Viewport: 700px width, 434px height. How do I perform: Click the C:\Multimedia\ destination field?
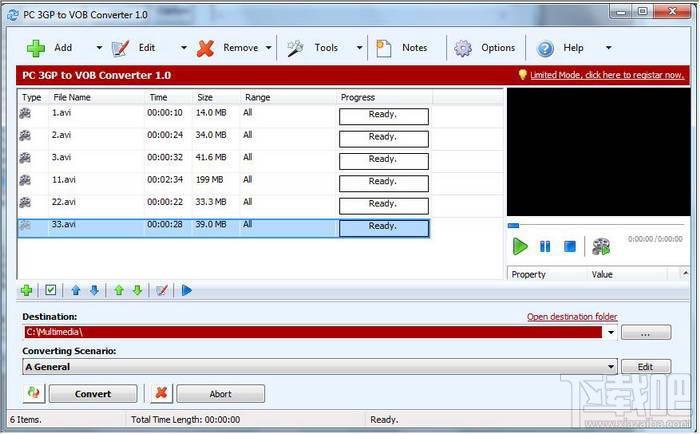tap(313, 332)
